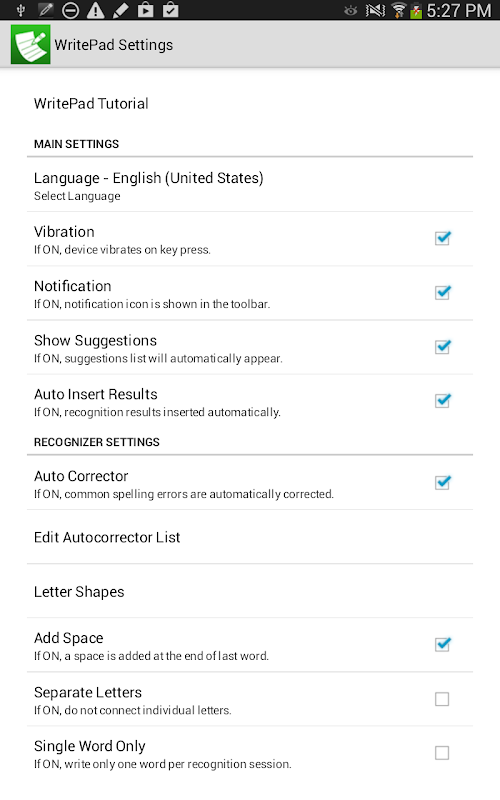Toggle Show Suggestions off
Viewport: 500px width, 800px height.
pyautogui.click(x=442, y=347)
